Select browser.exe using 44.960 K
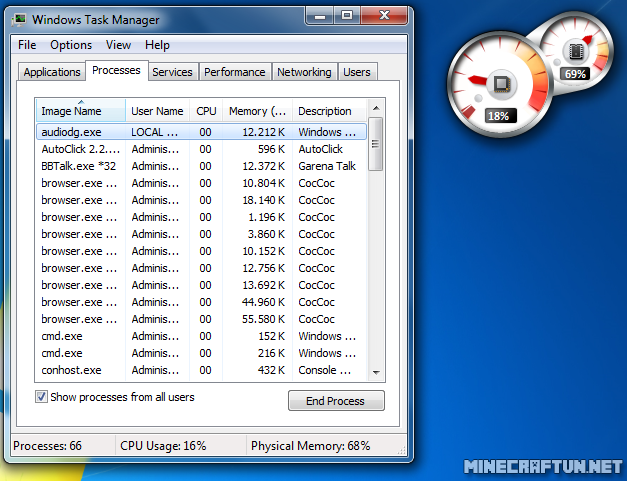Image resolution: width=627 pixels, height=481 pixels. (202, 302)
